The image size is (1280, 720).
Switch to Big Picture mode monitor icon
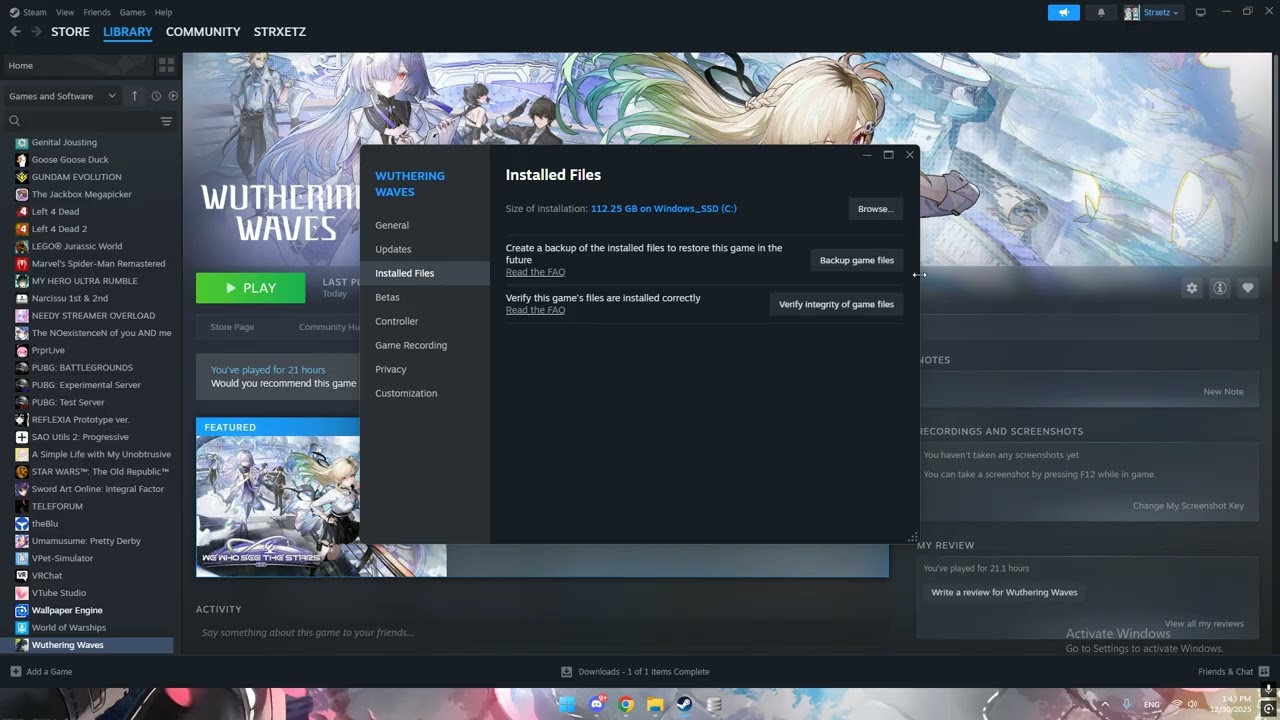coord(1200,12)
